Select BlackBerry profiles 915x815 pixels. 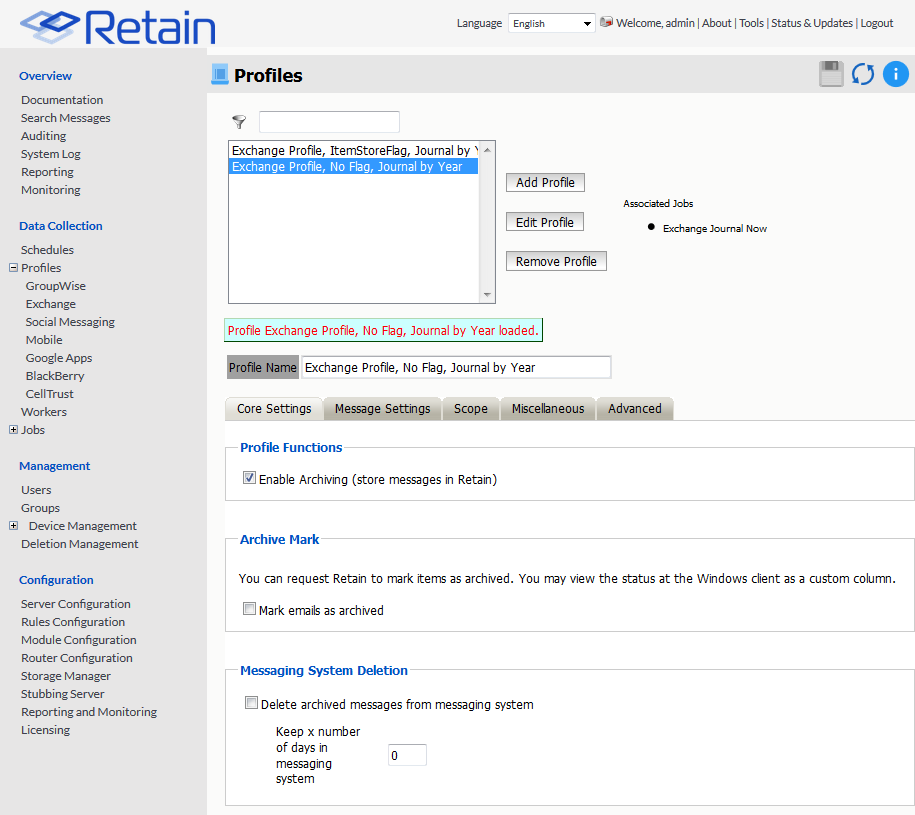(55, 376)
